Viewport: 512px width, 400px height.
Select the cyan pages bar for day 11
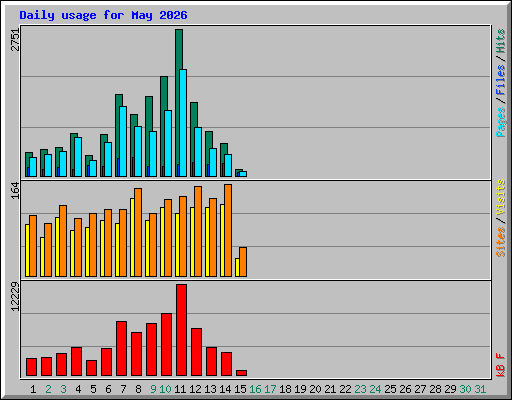183,123
